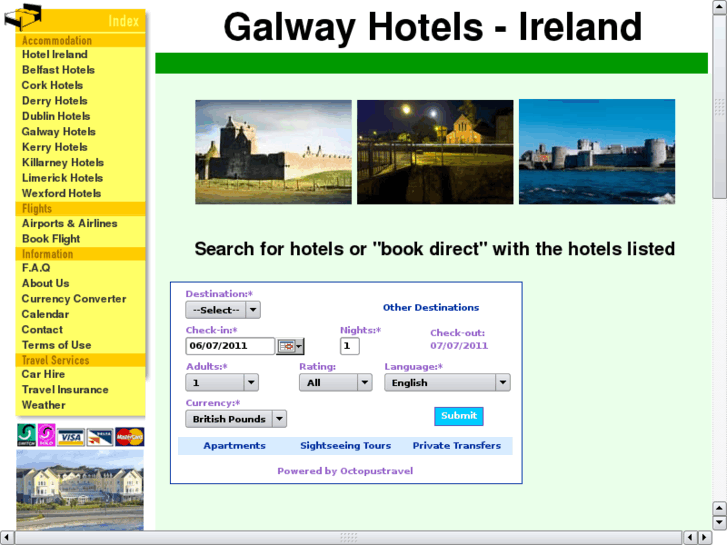Follow the Other Destinations link
727x545 pixels.
click(x=431, y=308)
